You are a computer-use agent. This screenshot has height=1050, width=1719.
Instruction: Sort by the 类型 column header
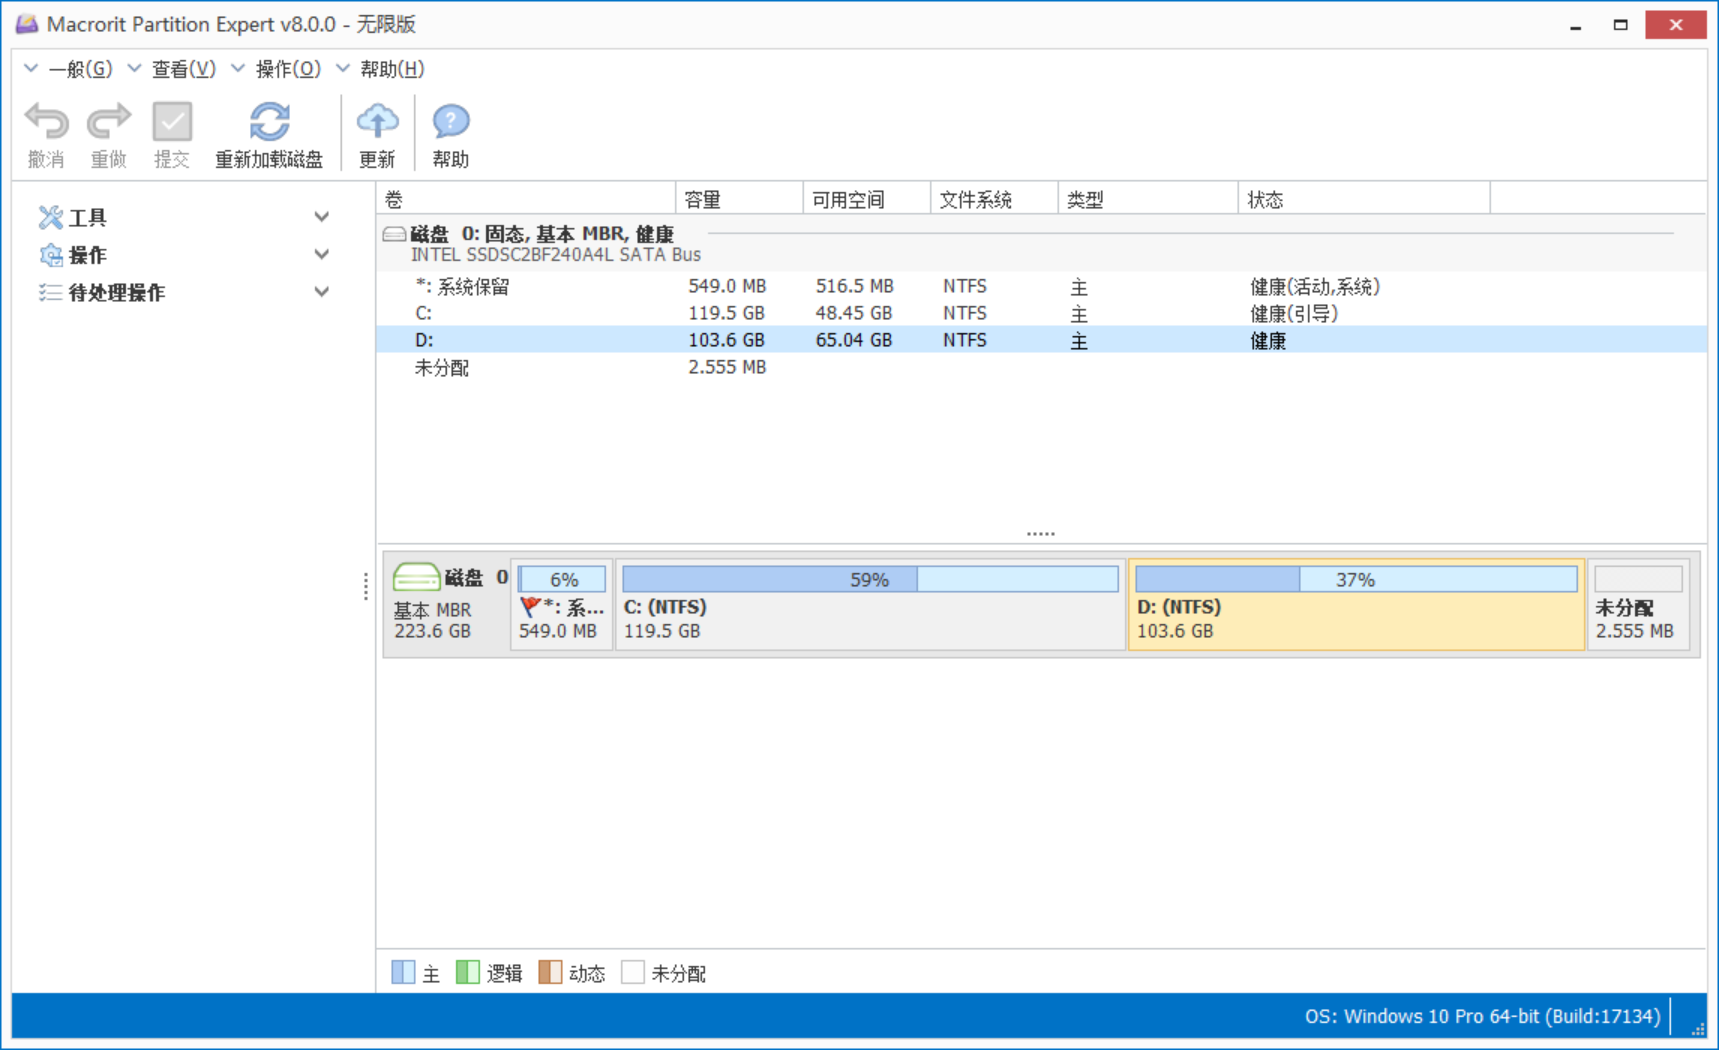point(1148,199)
